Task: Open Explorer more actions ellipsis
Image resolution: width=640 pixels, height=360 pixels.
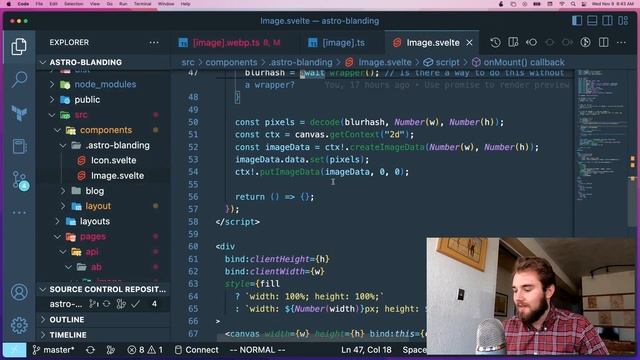Action: point(153,42)
